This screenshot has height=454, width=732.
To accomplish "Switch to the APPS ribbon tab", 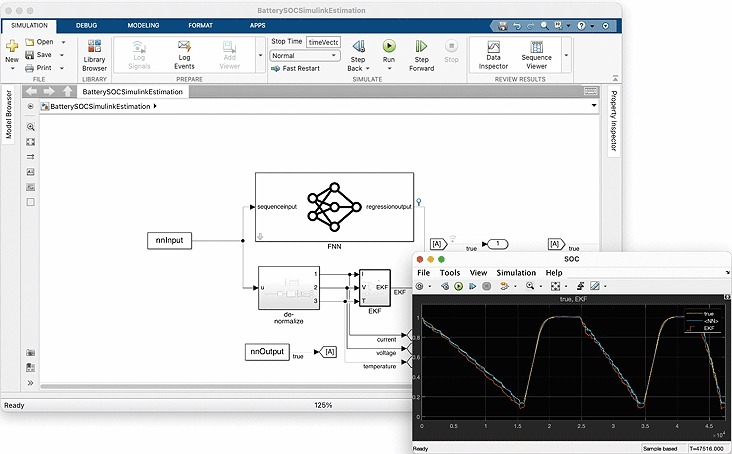I will click(257, 26).
